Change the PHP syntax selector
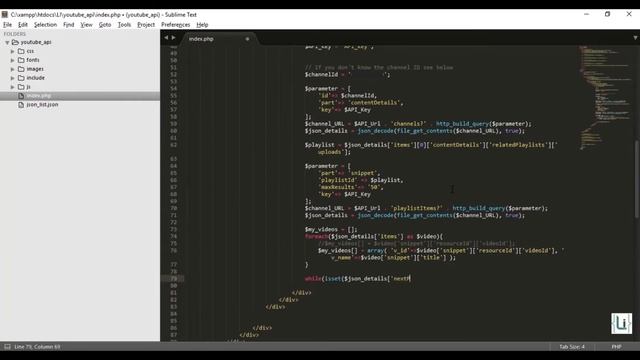Image resolution: width=640 pixels, height=360 pixels. [x=616, y=347]
